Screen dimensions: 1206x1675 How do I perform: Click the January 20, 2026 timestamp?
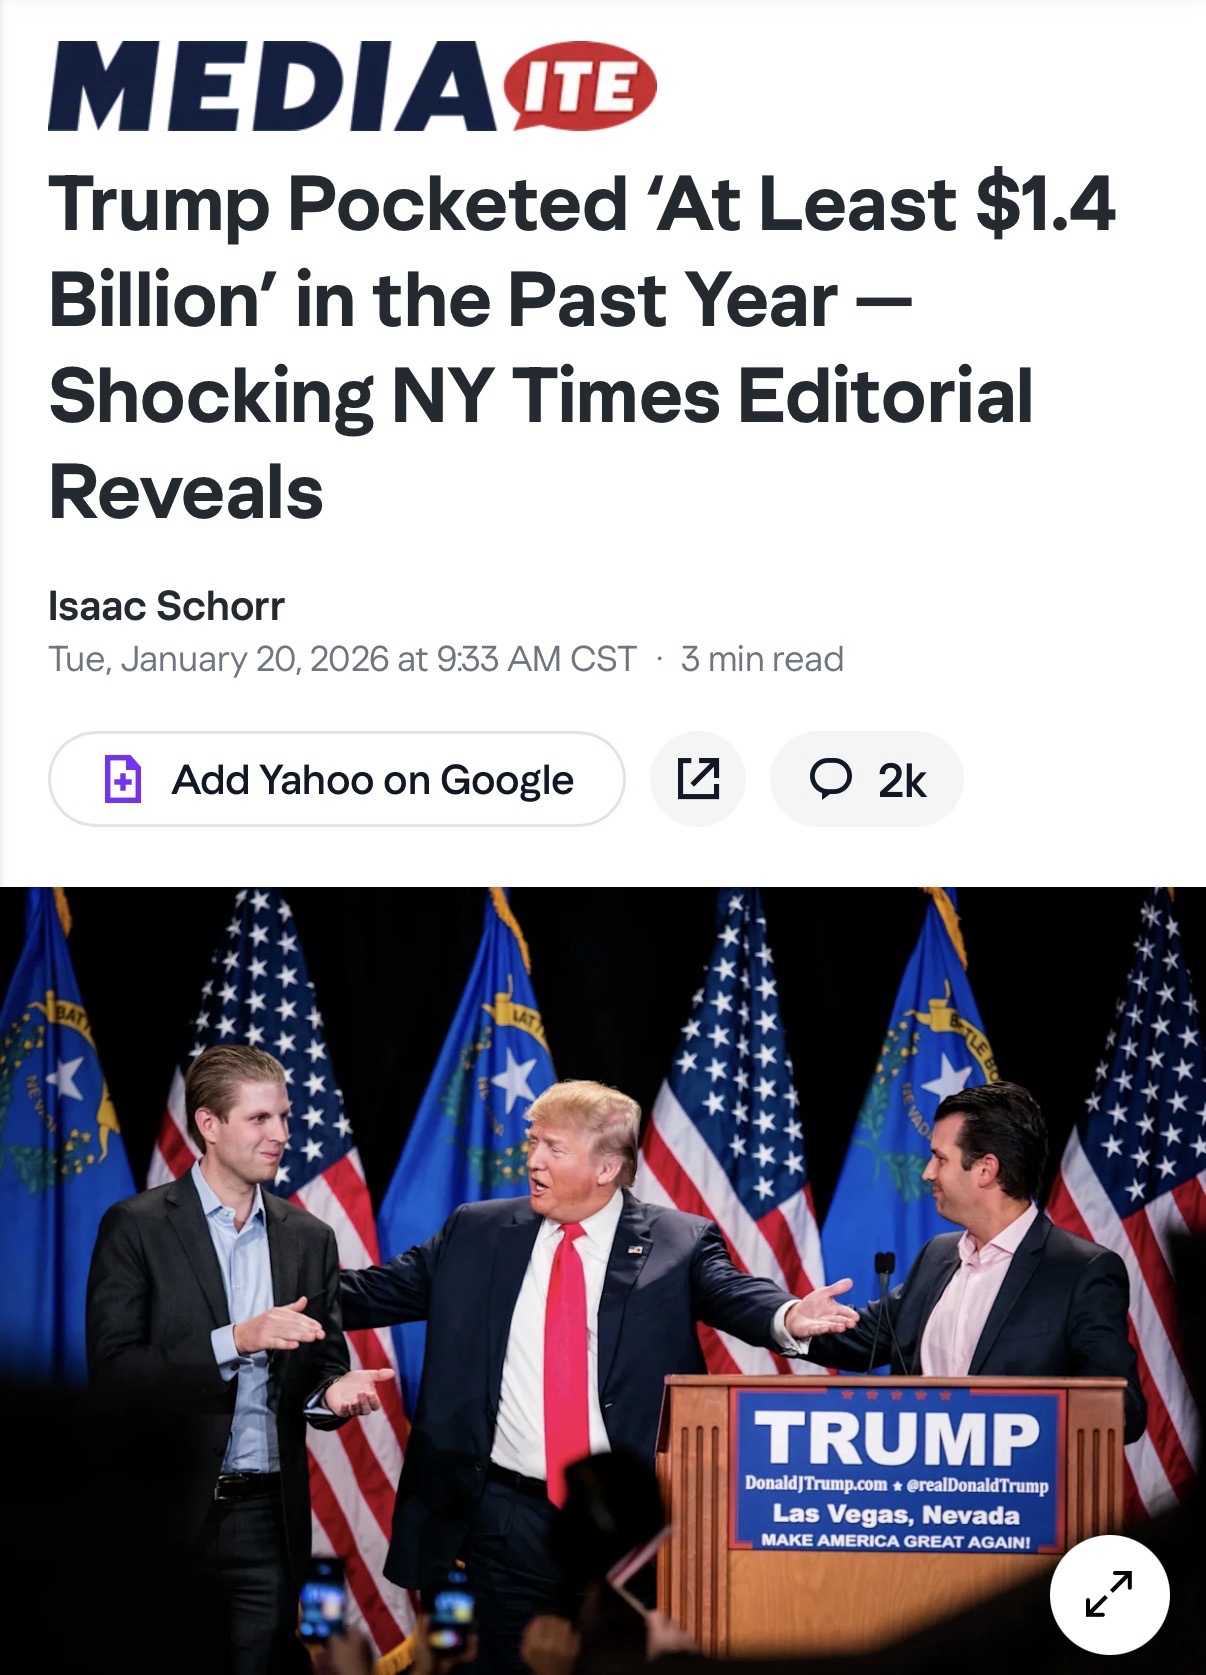point(342,660)
